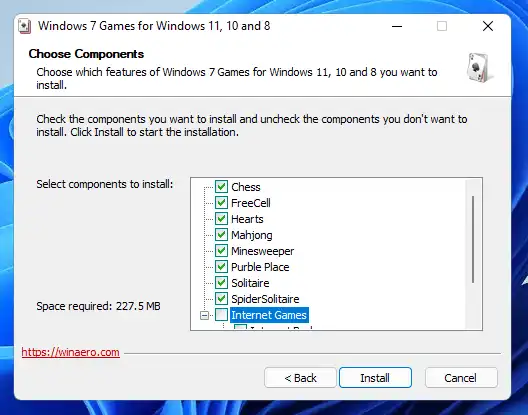Image resolution: width=528 pixels, height=415 pixels.
Task: Minimize the installer window
Action: click(x=397, y=26)
